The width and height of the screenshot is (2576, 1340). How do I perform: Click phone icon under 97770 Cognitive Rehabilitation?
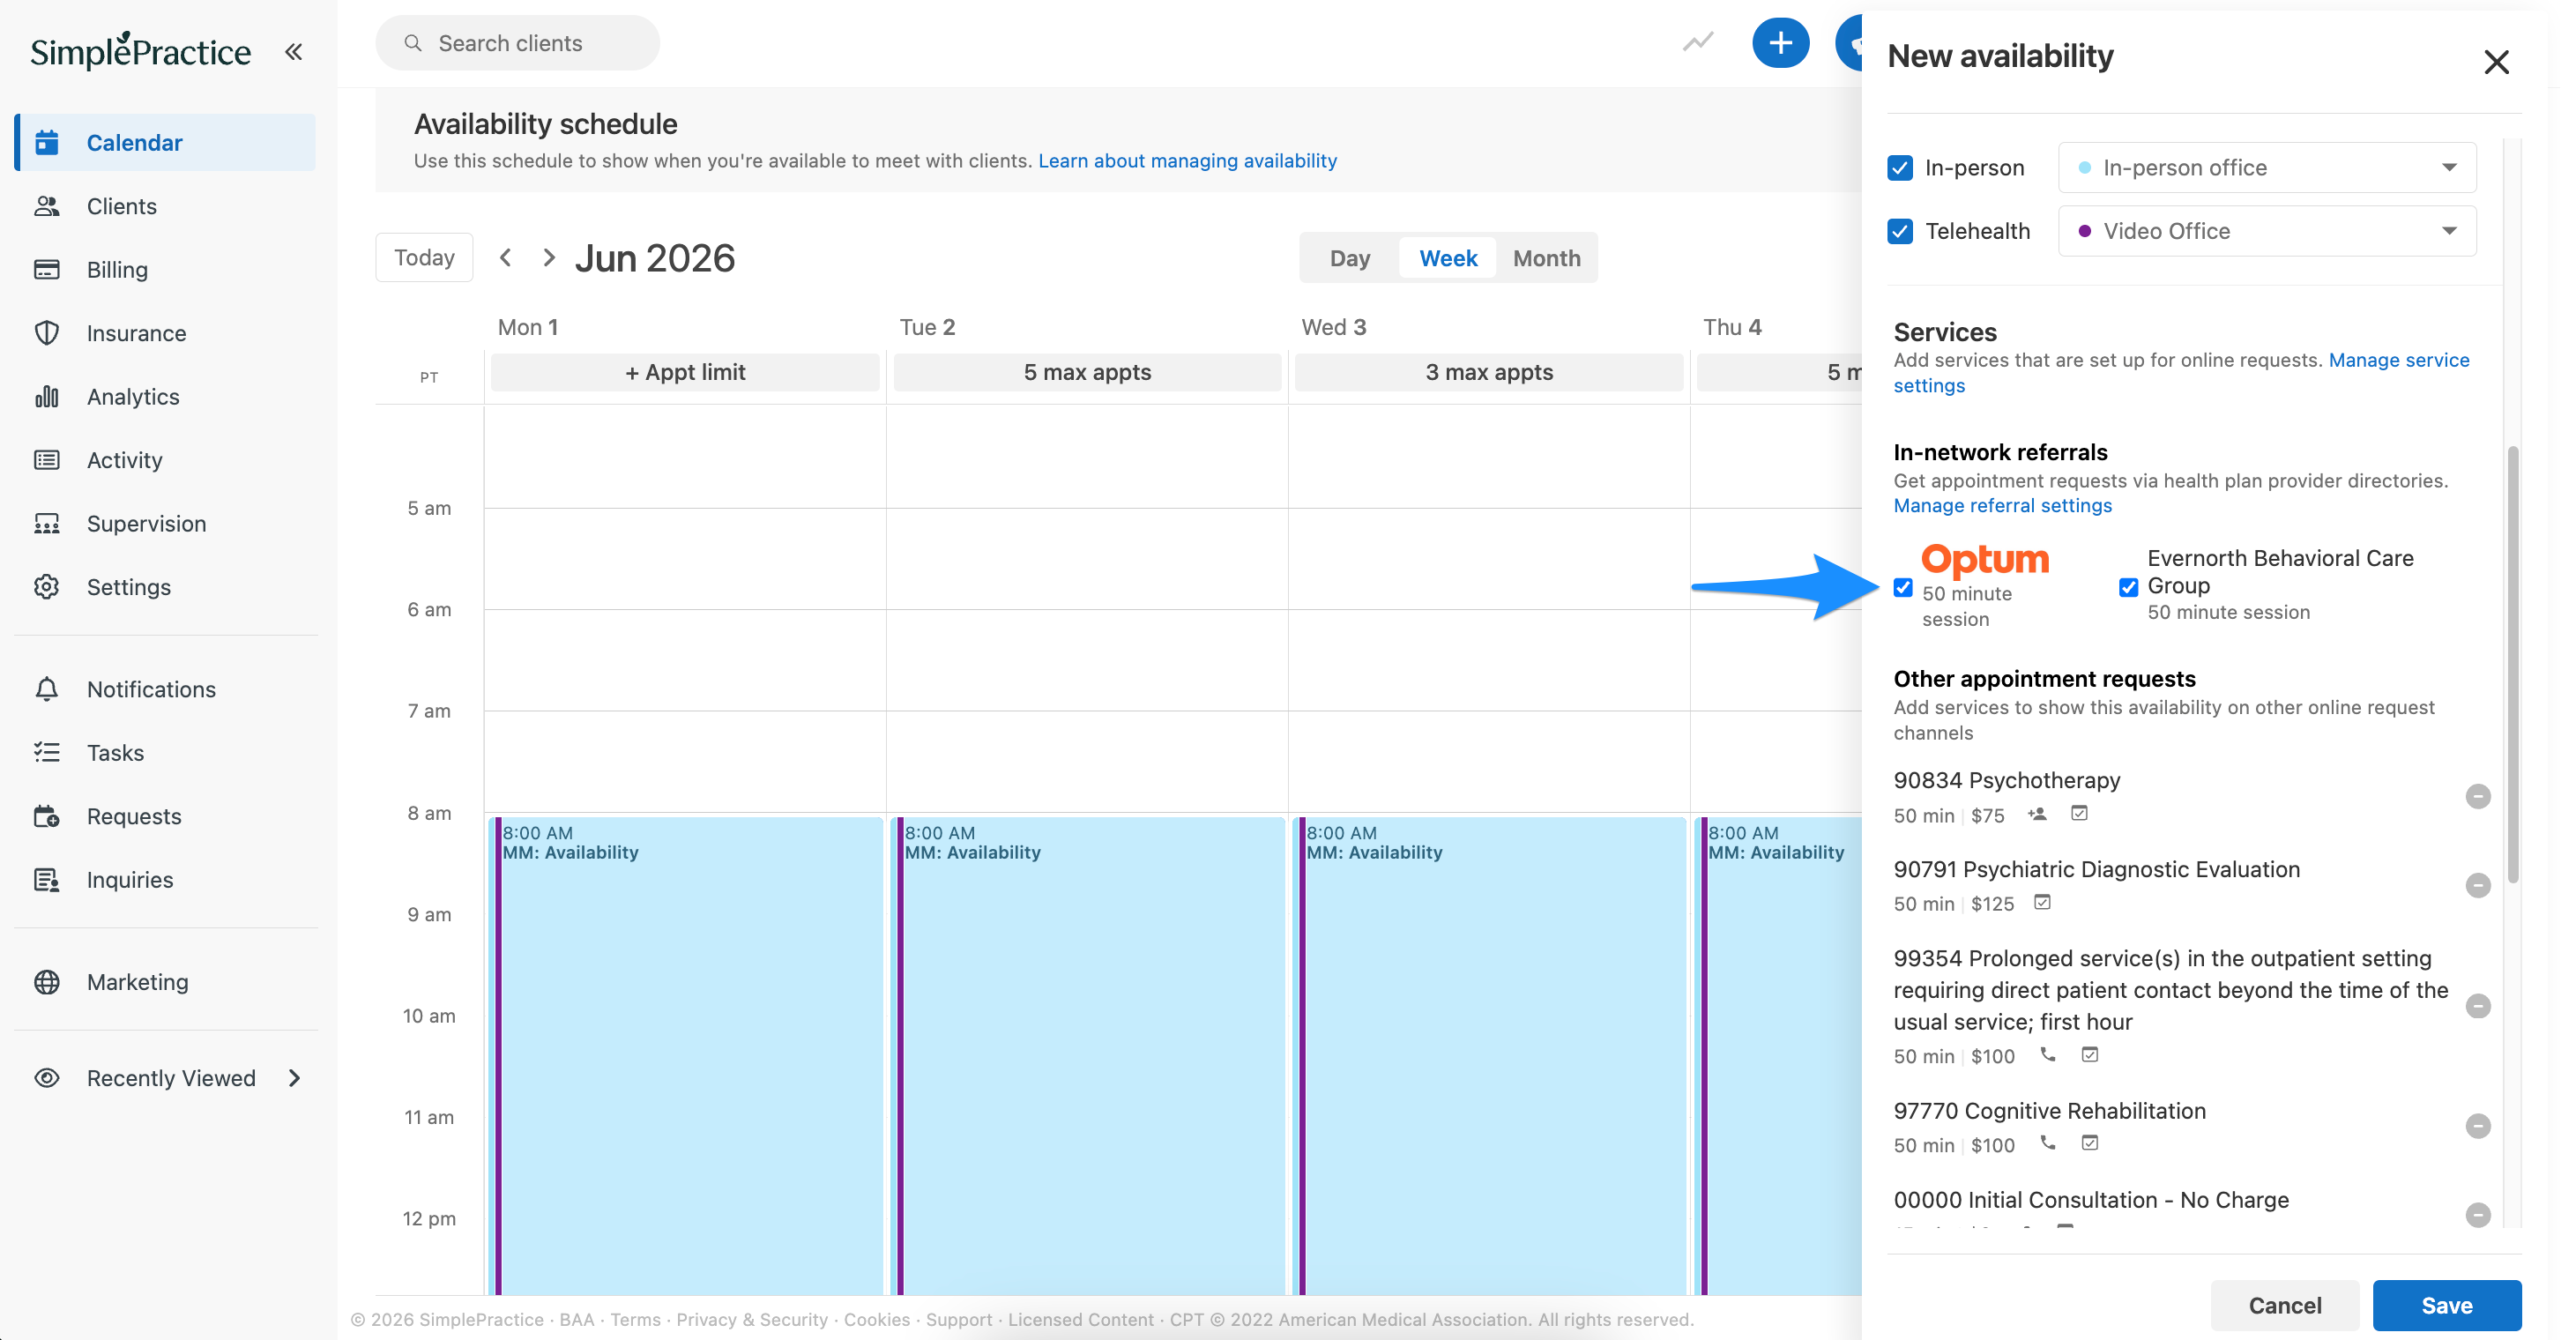tap(2048, 1142)
